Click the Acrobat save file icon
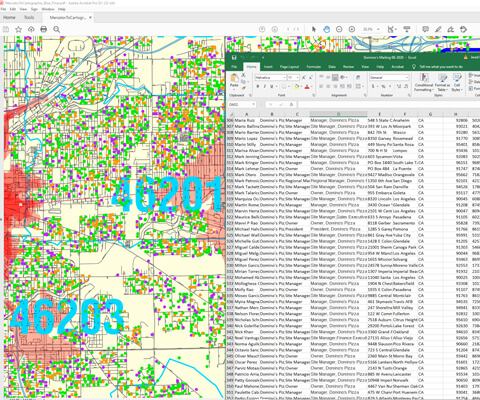Screen dimensions: 480x400 click(x=6, y=29)
